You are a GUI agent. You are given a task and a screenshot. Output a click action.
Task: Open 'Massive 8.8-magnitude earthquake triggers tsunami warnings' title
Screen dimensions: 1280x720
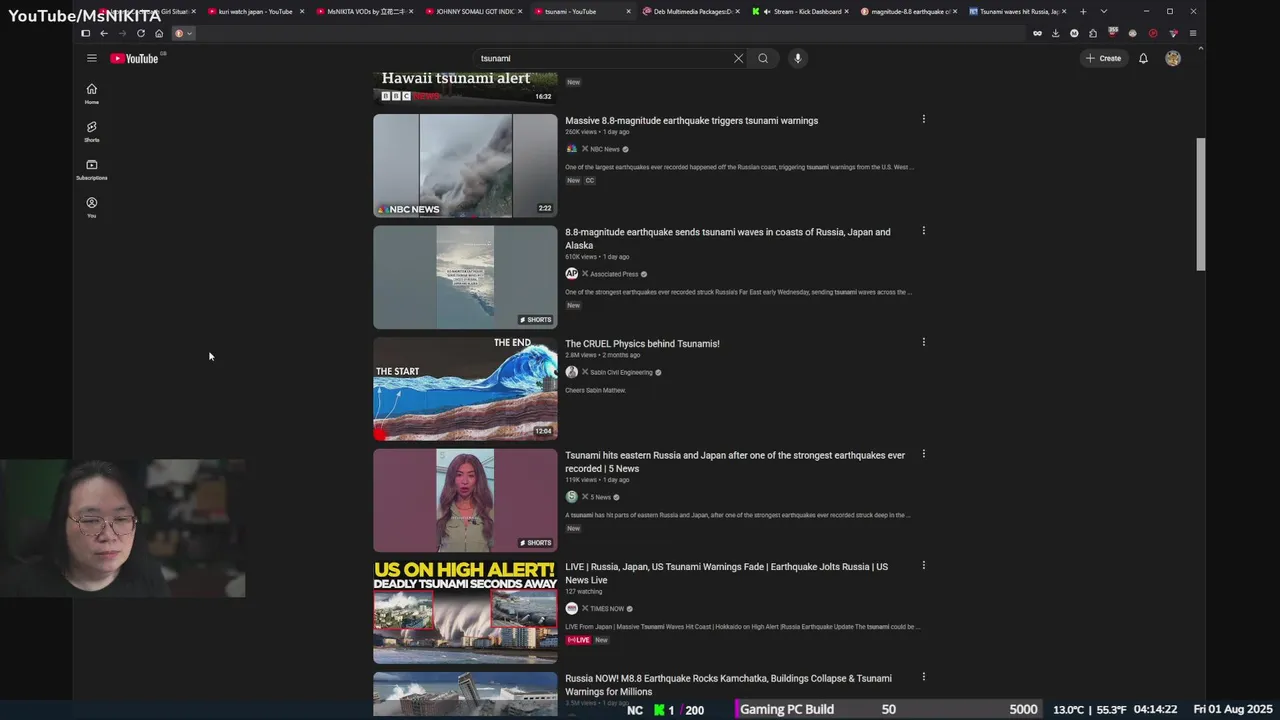click(691, 121)
